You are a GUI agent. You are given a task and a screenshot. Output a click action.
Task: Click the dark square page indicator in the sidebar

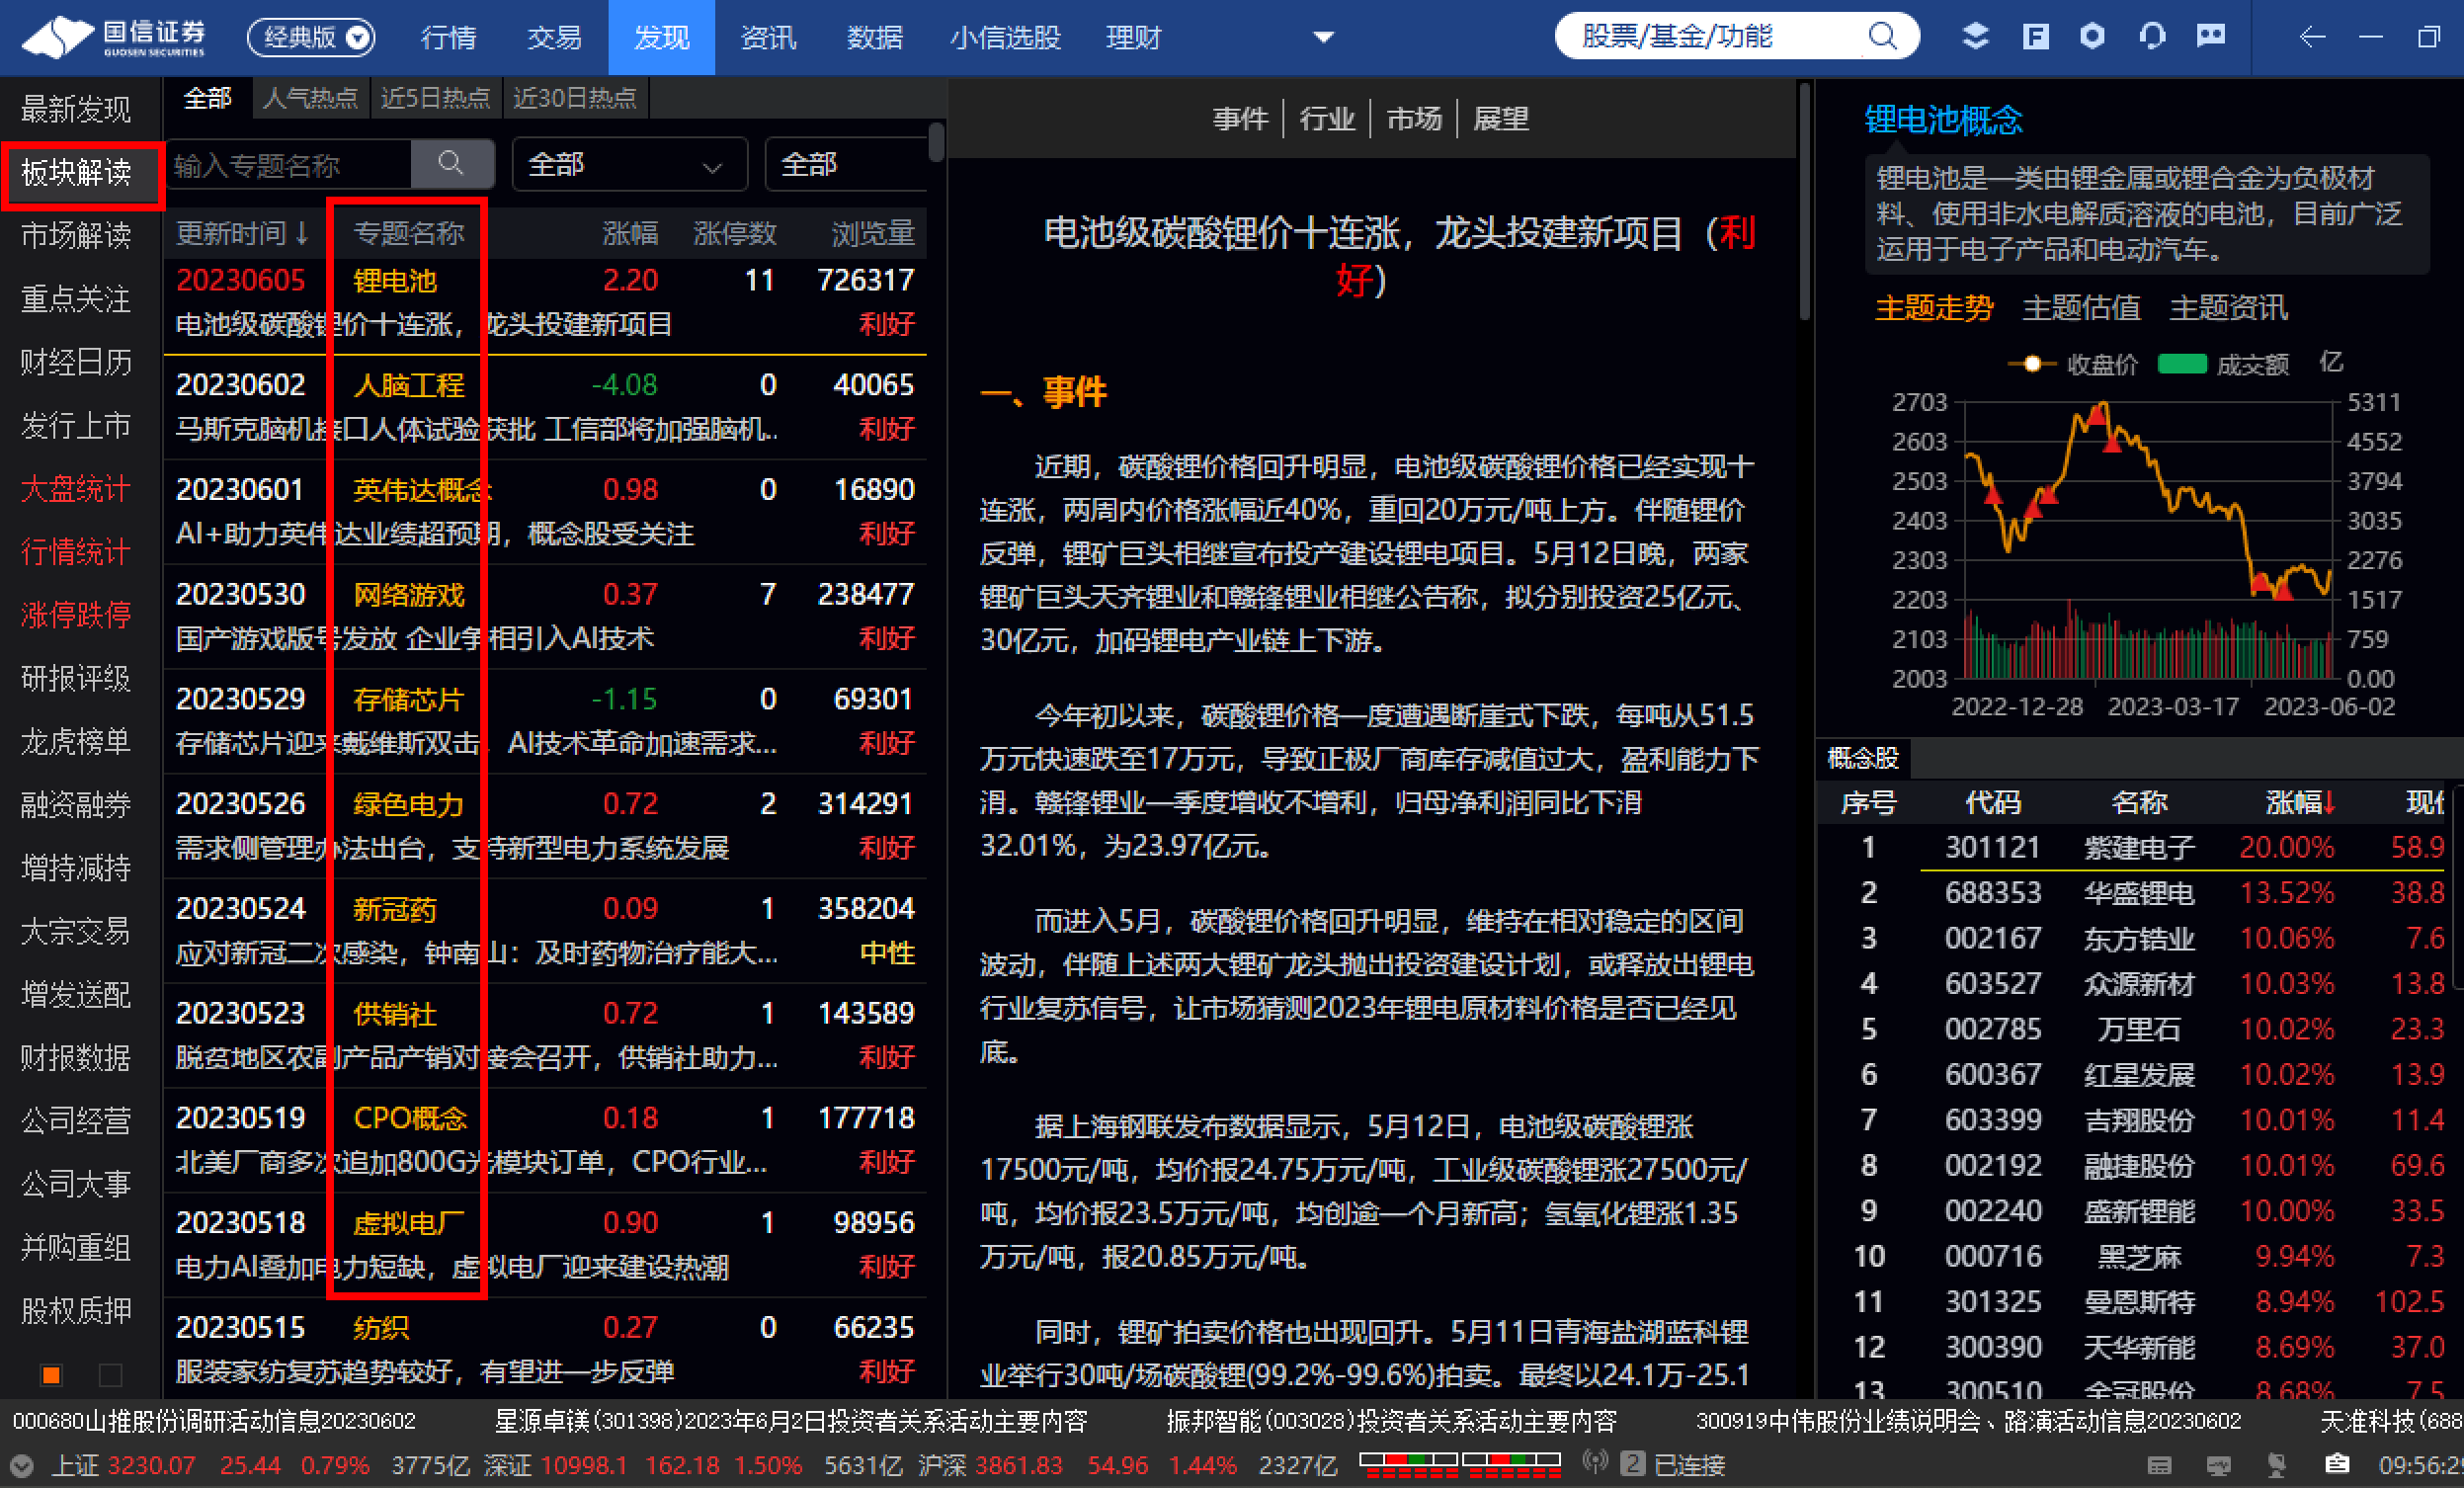point(111,1375)
